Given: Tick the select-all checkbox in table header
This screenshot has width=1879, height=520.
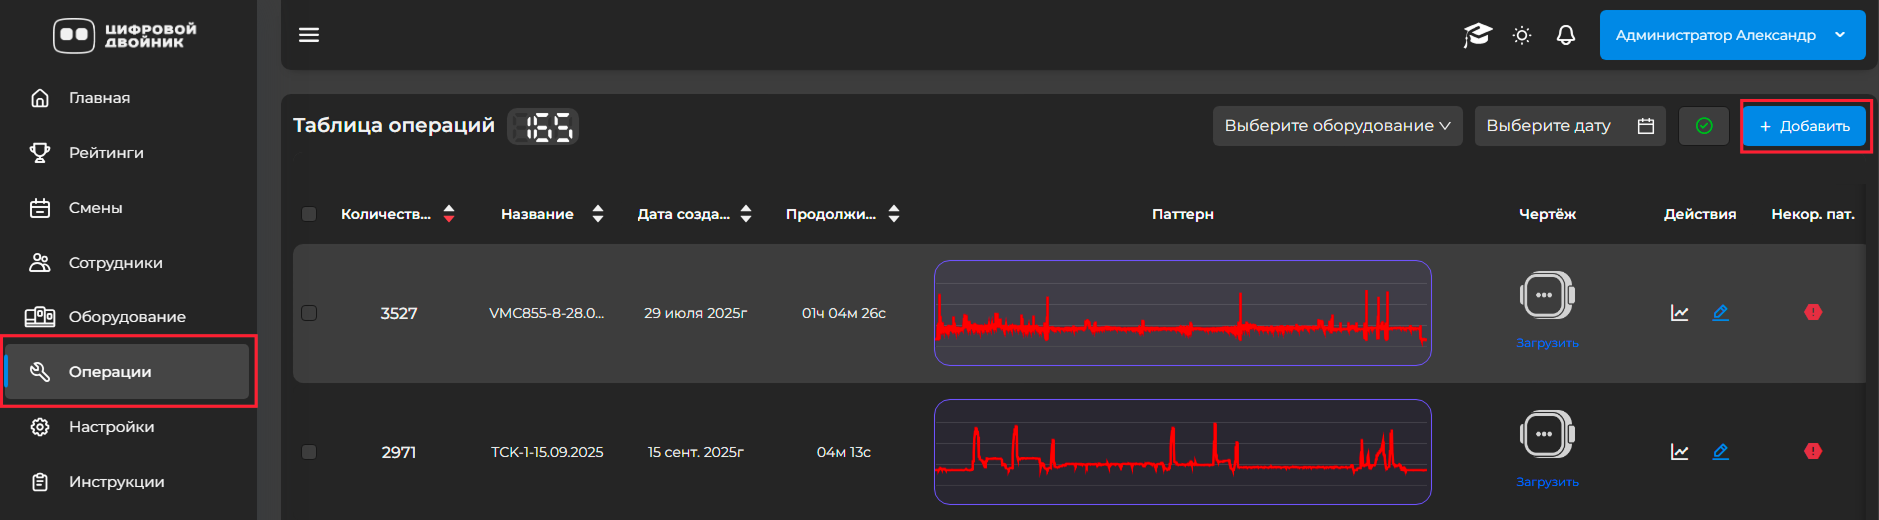Looking at the screenshot, I should [x=309, y=214].
